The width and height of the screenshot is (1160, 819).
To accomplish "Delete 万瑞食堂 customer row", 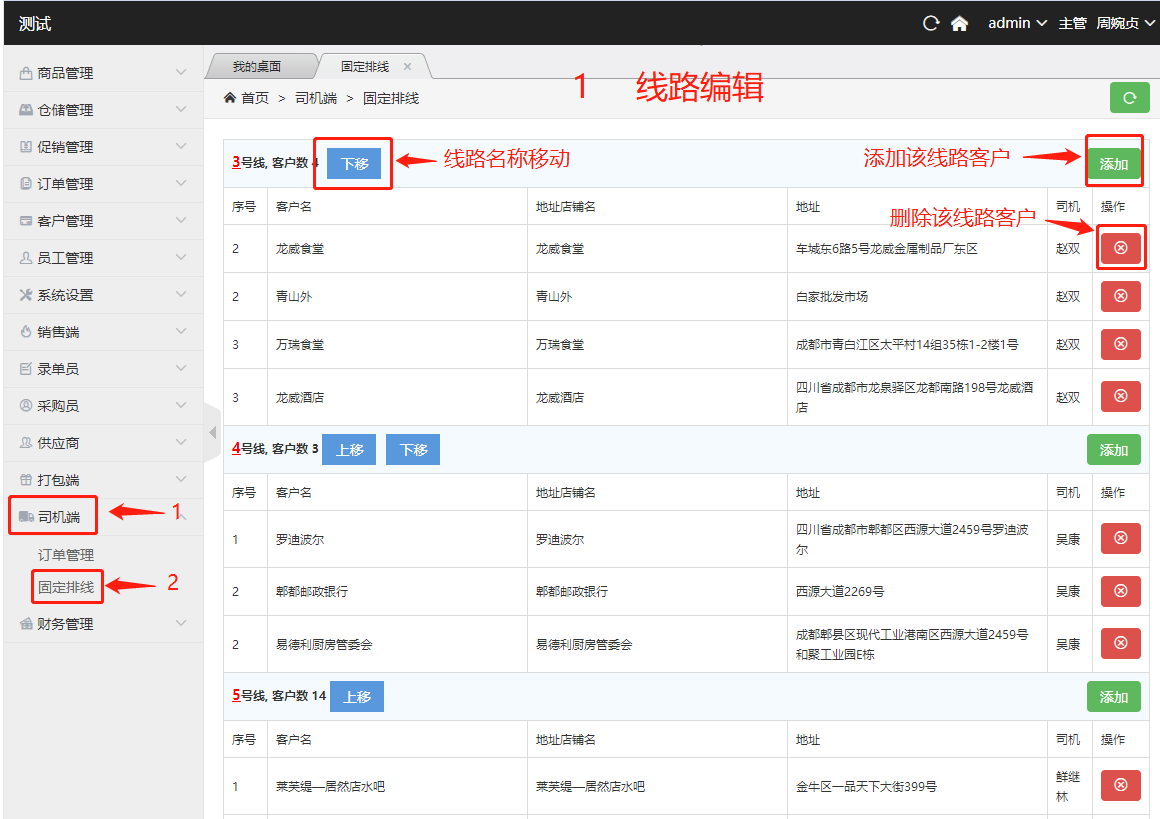I will click(x=1120, y=344).
